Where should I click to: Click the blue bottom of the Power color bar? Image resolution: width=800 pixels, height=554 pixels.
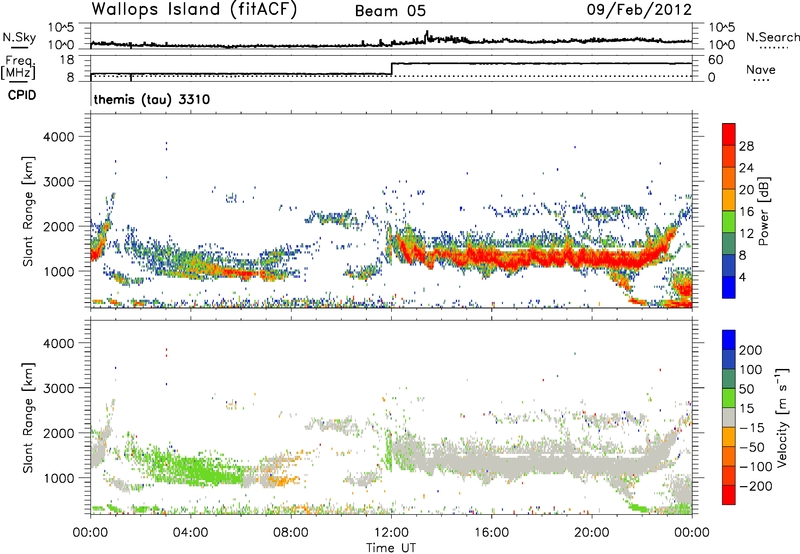pyautogui.click(x=729, y=287)
